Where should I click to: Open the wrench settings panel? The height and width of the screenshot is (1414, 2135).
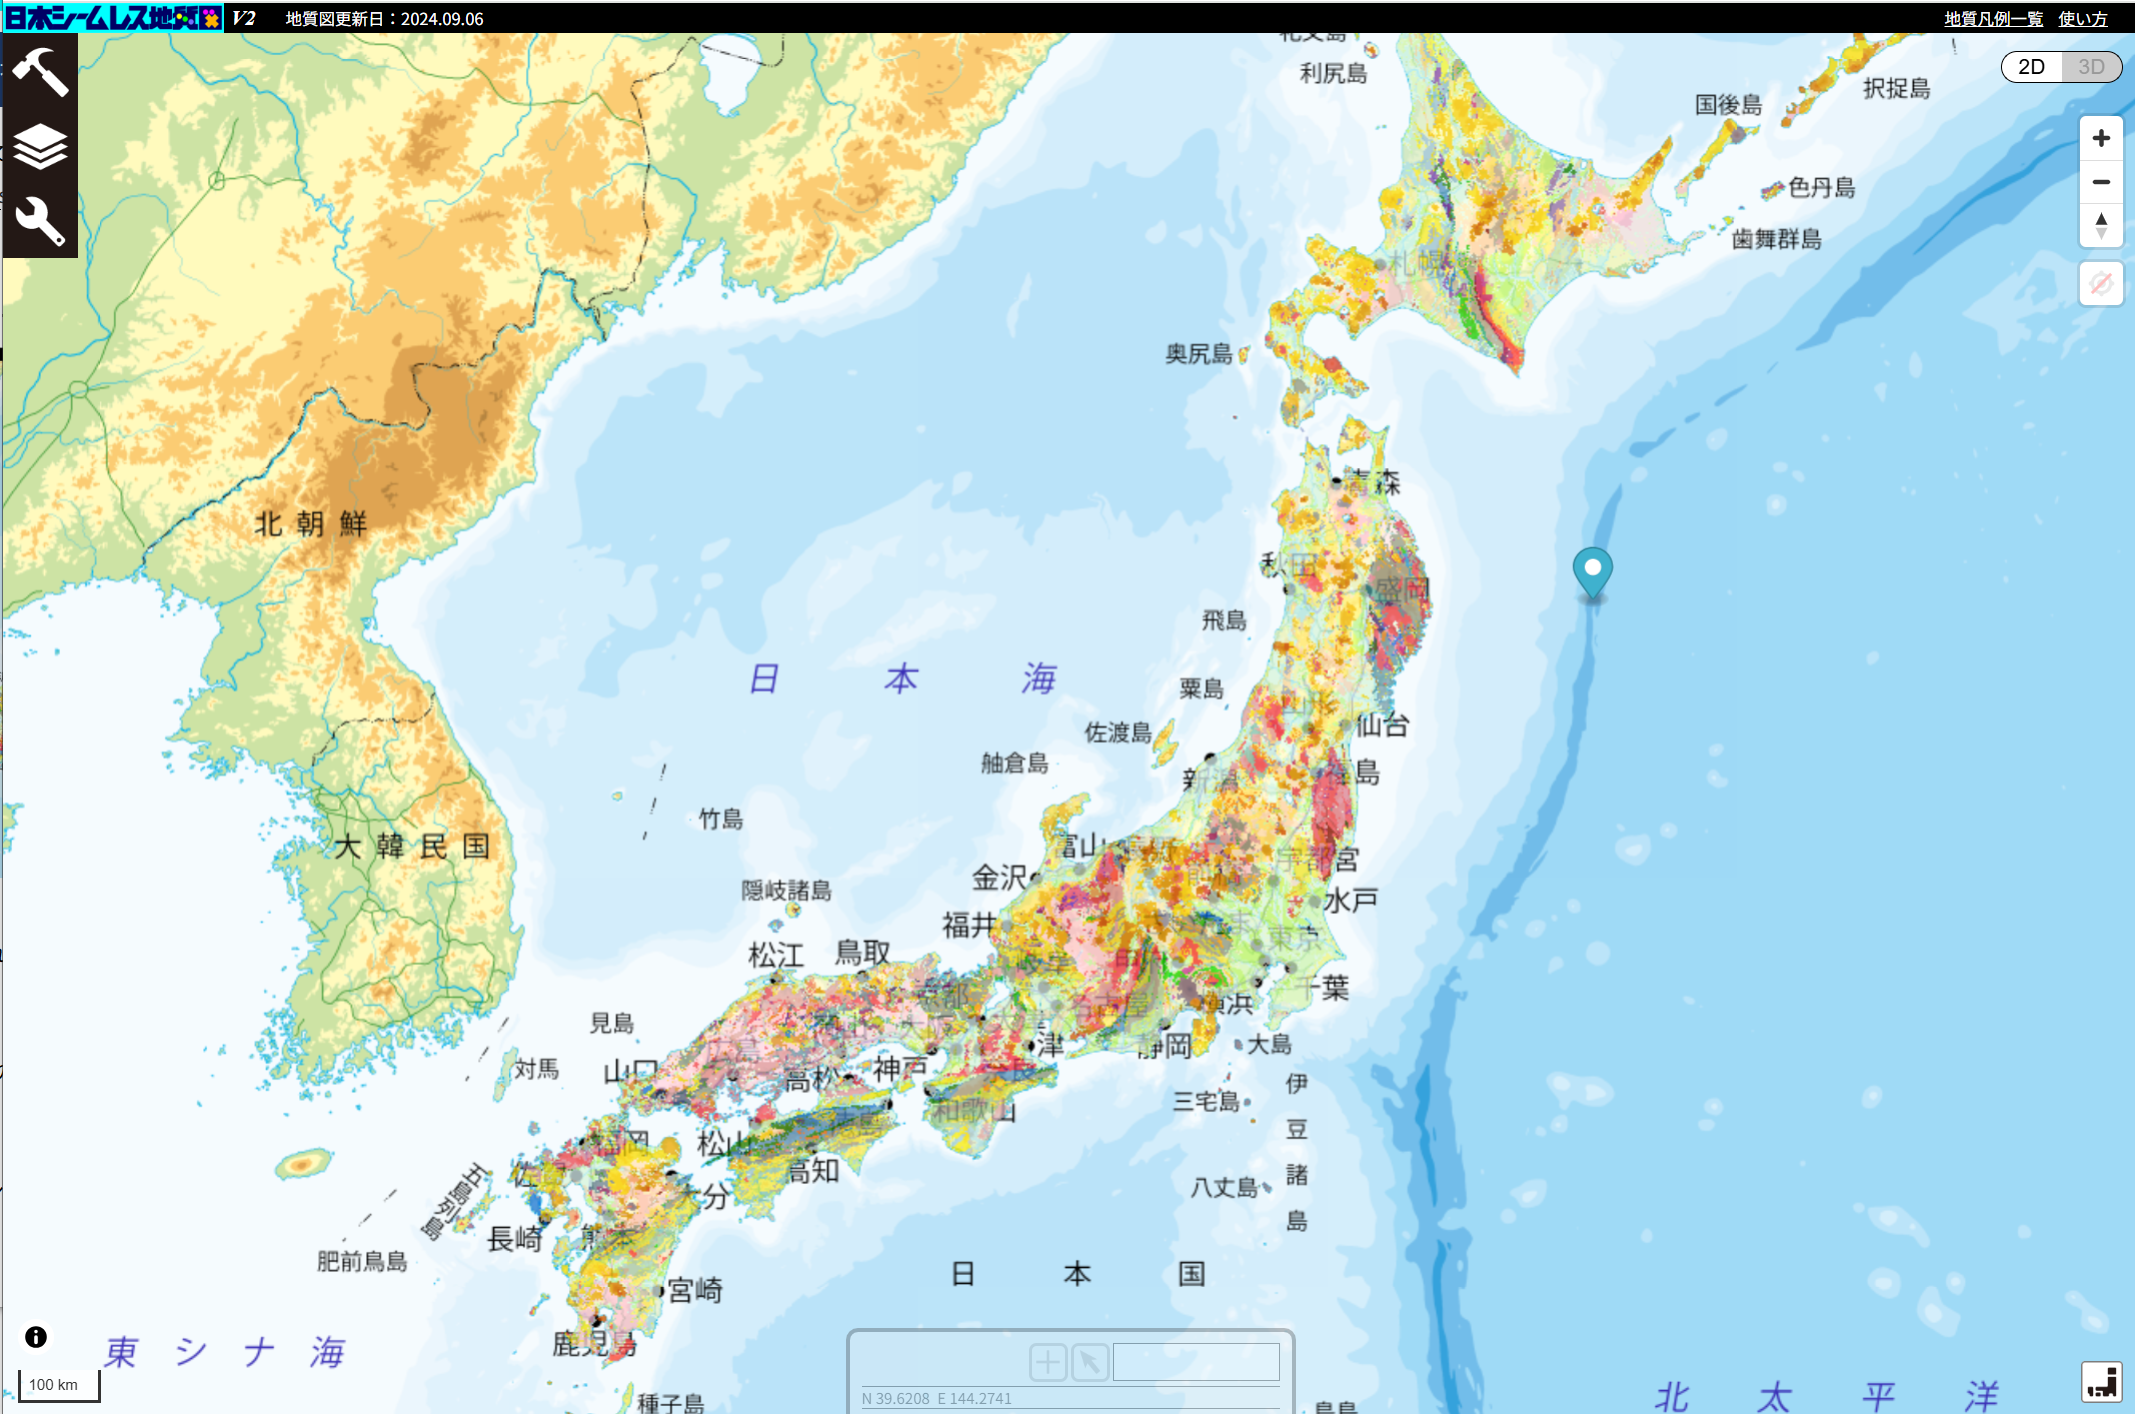(x=40, y=221)
